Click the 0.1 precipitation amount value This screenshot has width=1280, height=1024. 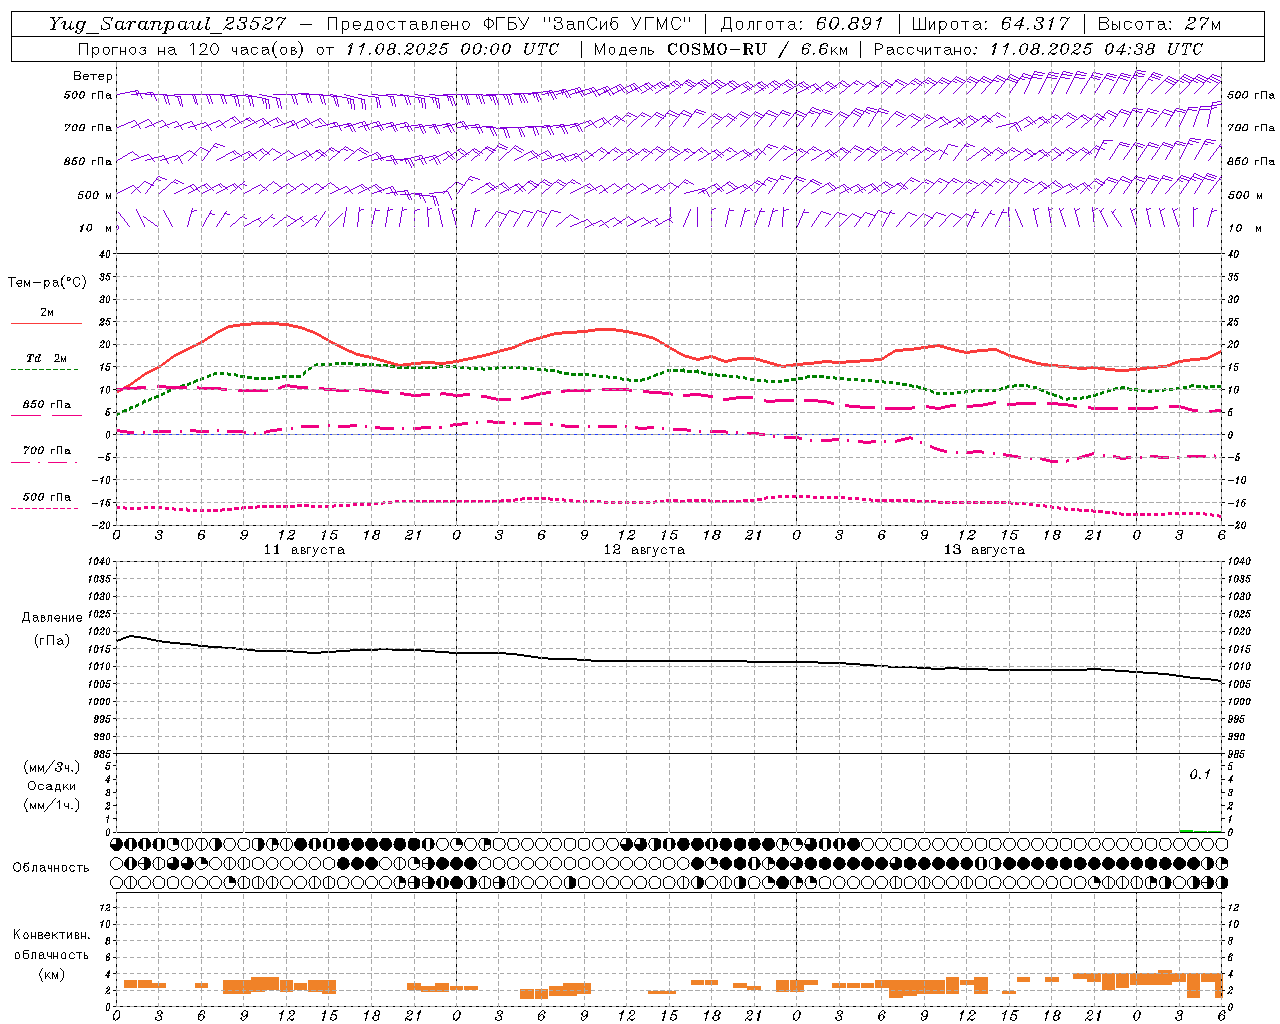point(1199,774)
